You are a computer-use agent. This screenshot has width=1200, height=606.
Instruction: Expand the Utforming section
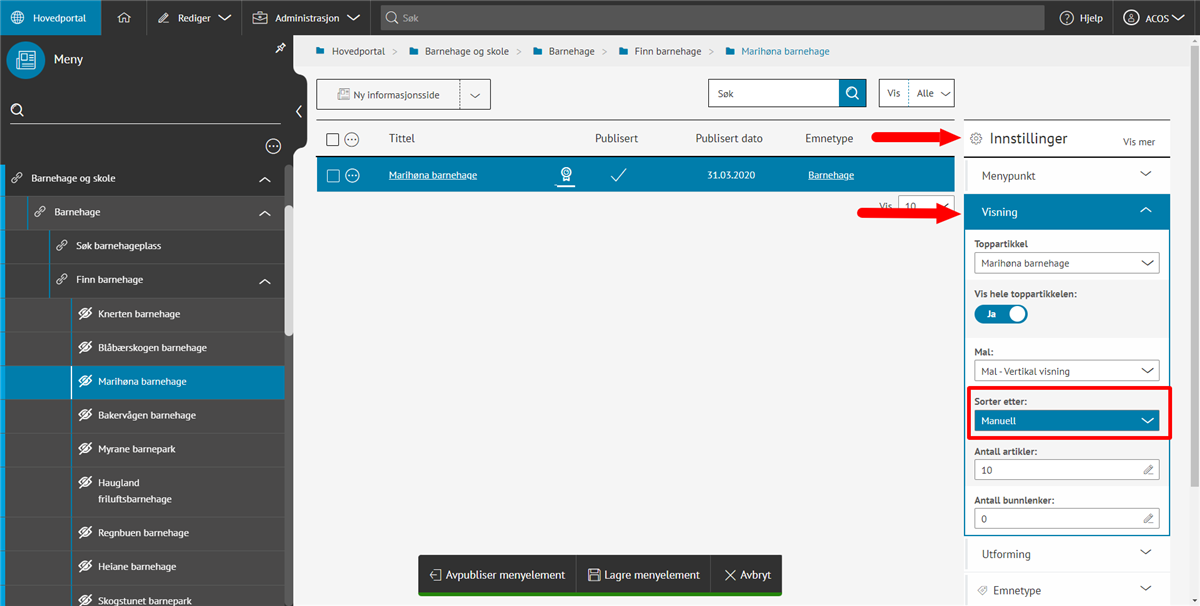coord(1066,553)
